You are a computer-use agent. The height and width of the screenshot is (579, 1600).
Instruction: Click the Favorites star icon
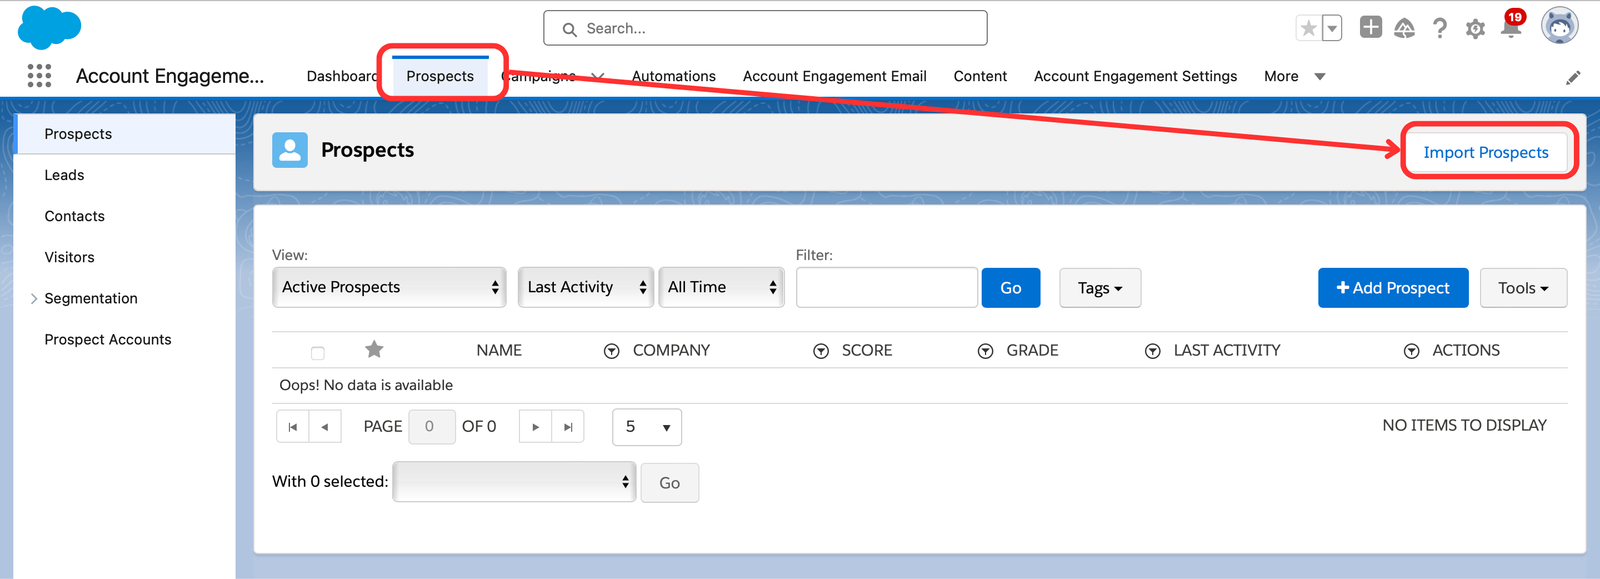[1308, 28]
